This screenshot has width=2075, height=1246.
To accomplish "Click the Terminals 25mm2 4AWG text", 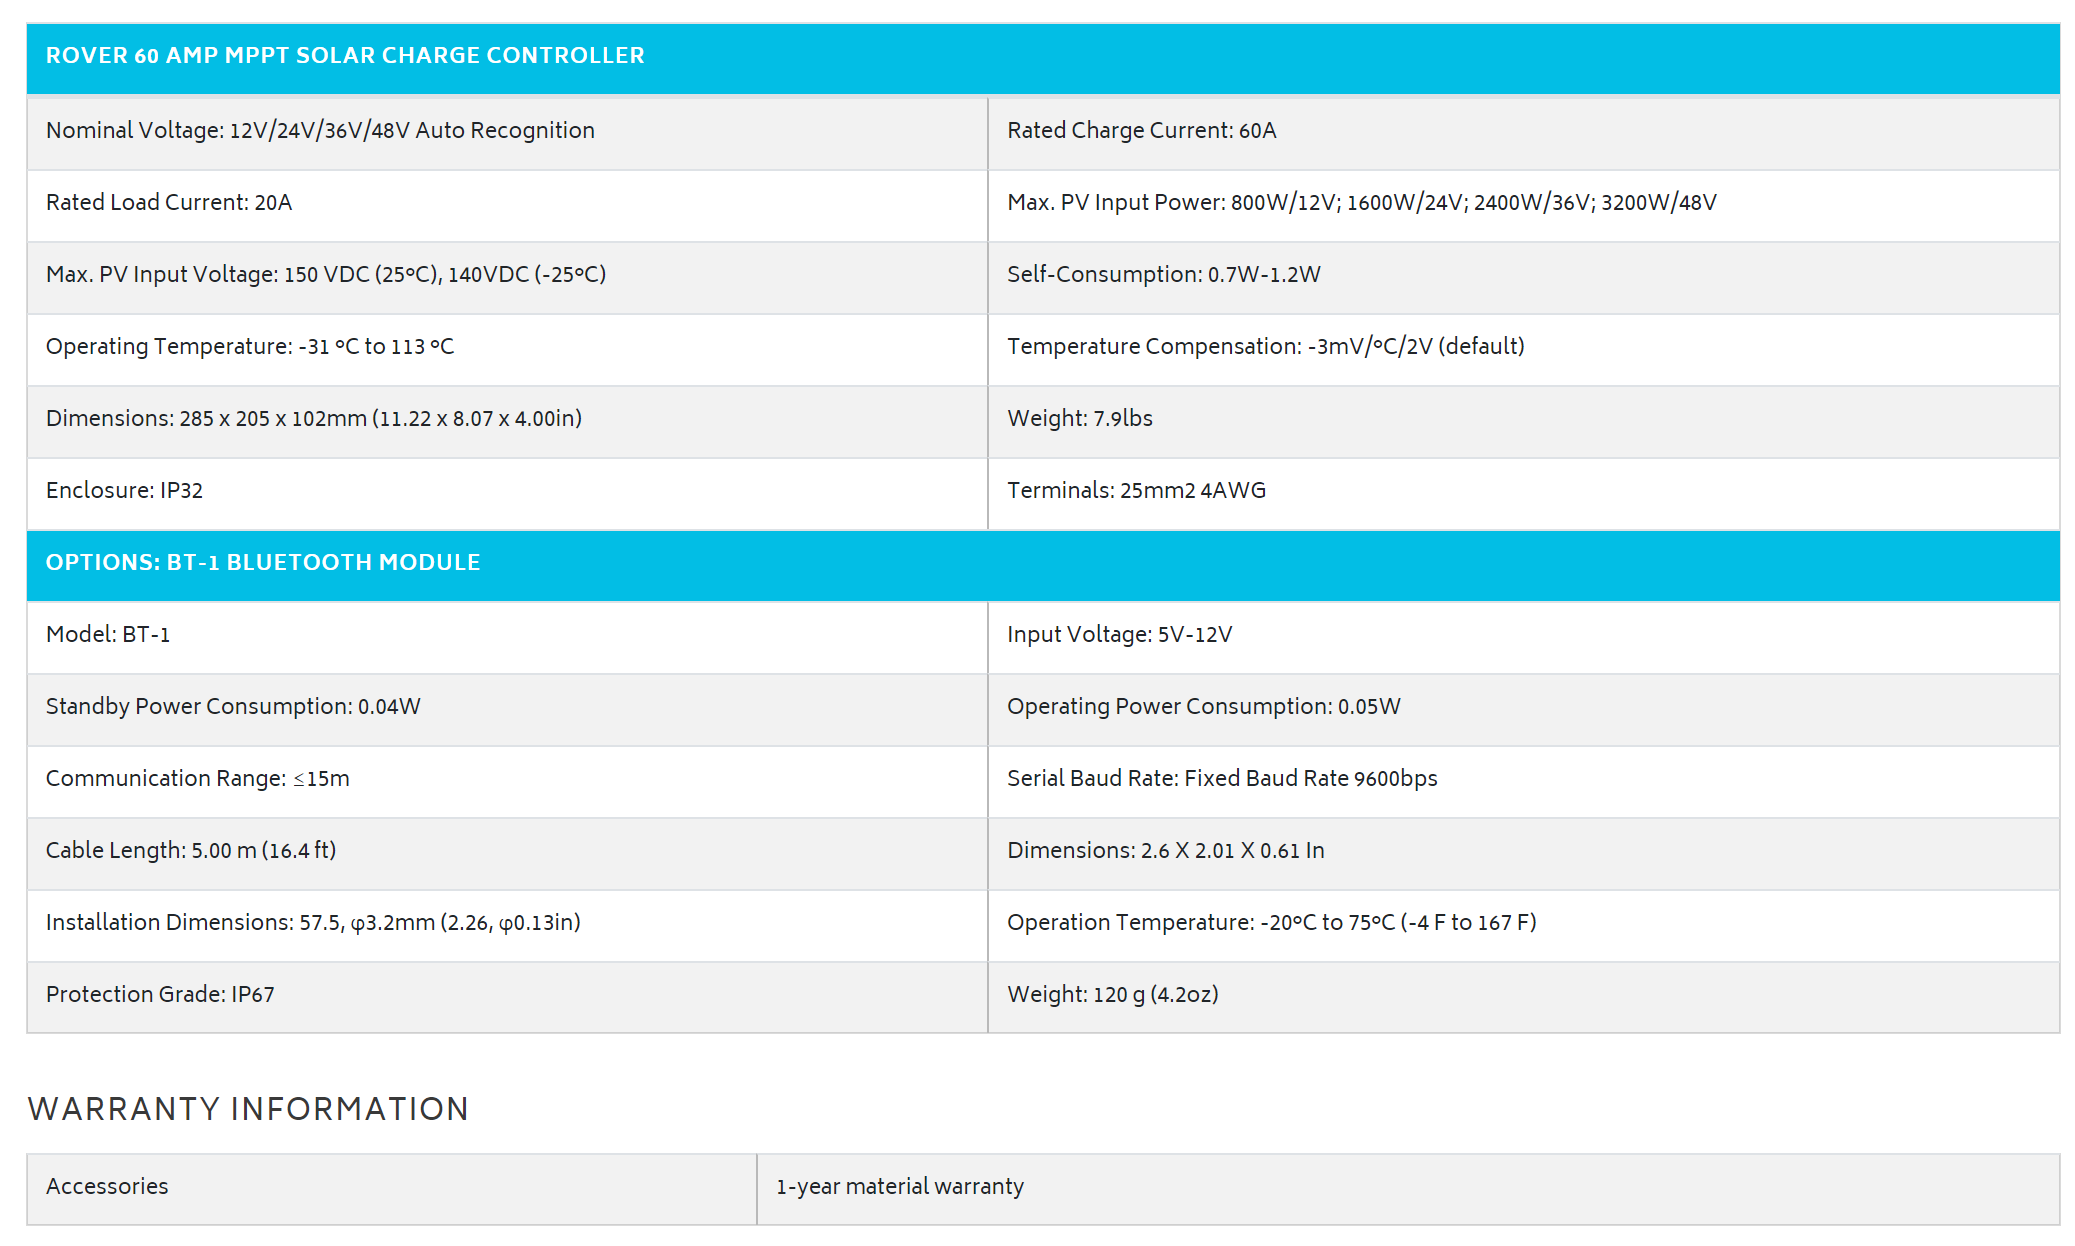I will (x=1136, y=491).
